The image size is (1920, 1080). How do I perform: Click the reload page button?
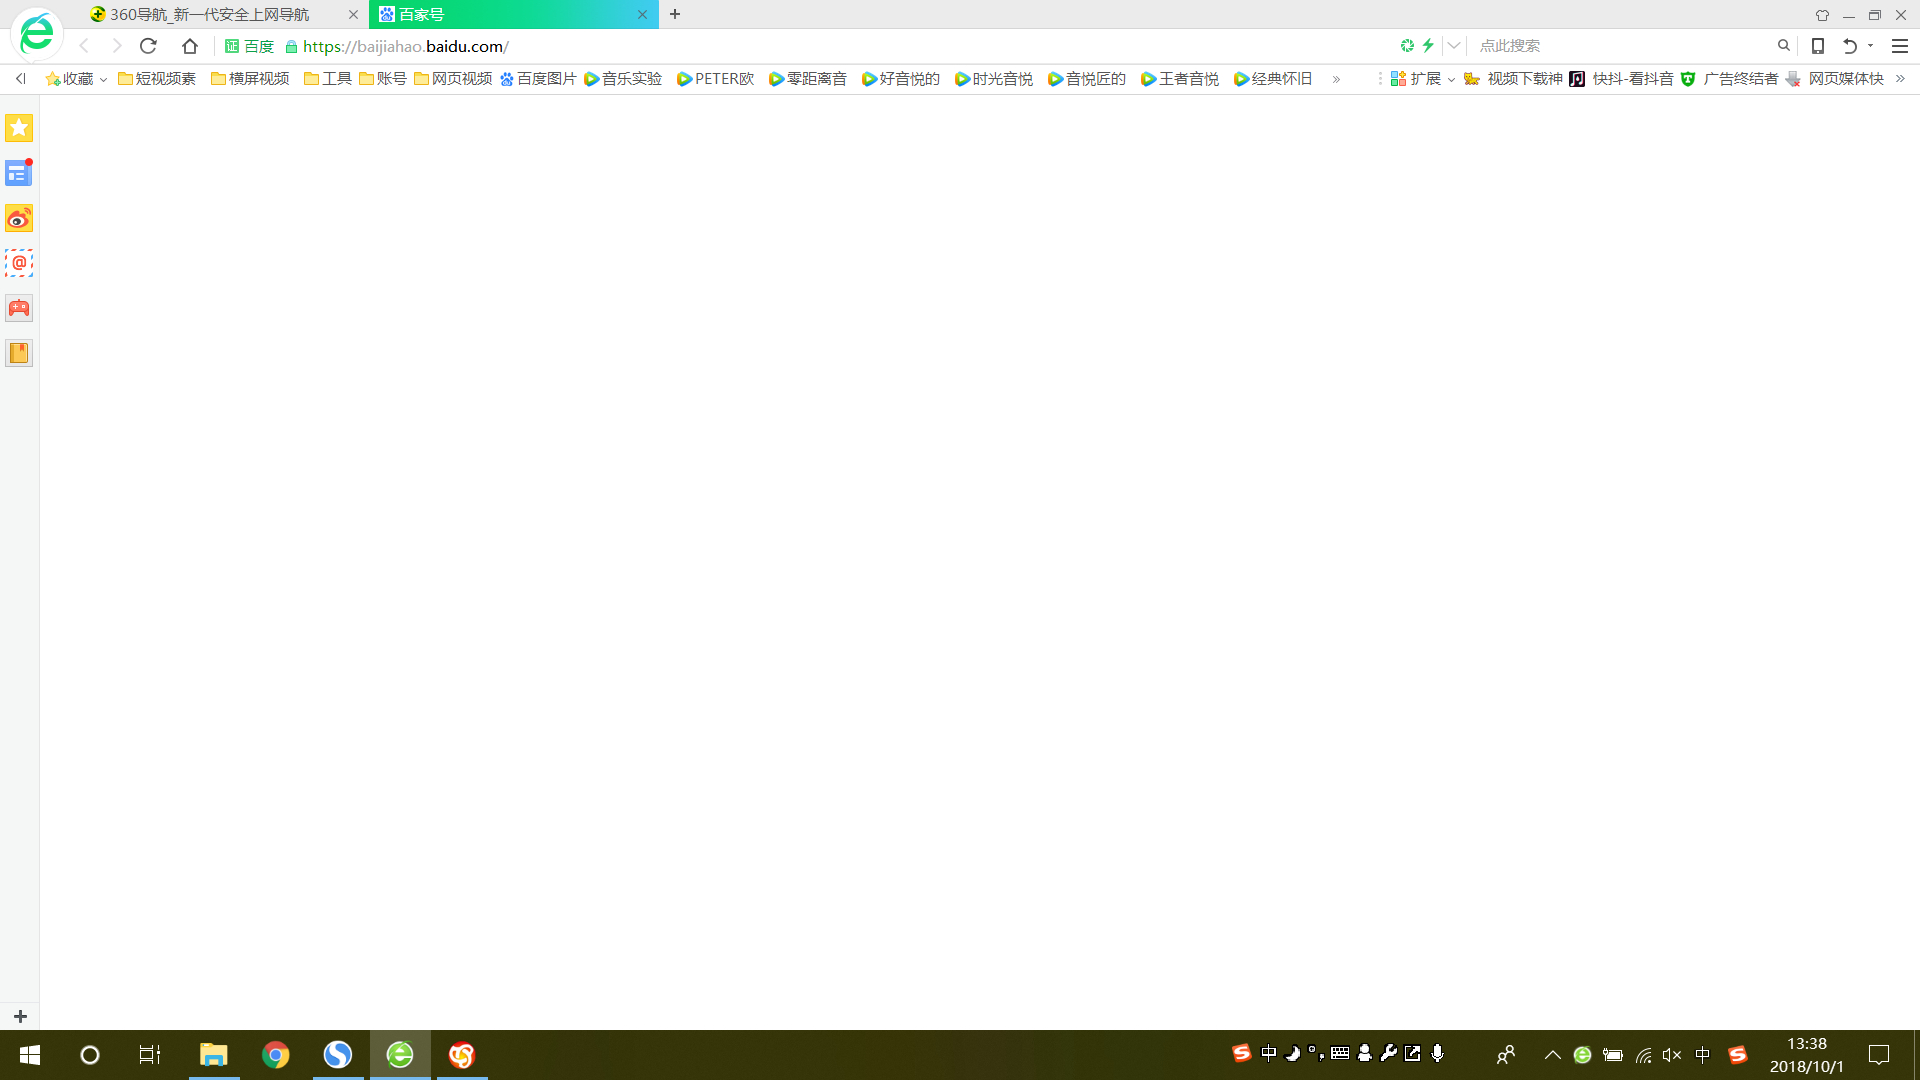click(x=148, y=46)
